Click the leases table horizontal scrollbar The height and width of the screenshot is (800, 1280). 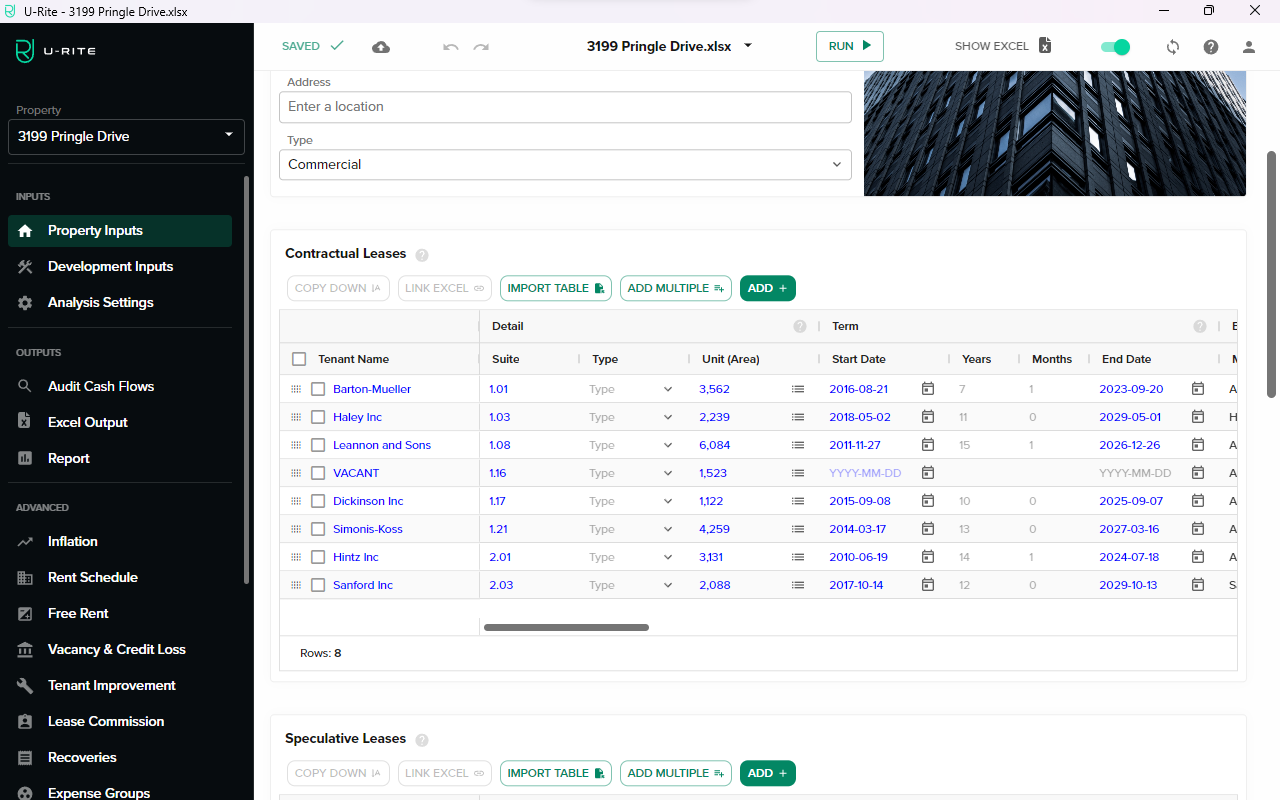tap(566, 628)
